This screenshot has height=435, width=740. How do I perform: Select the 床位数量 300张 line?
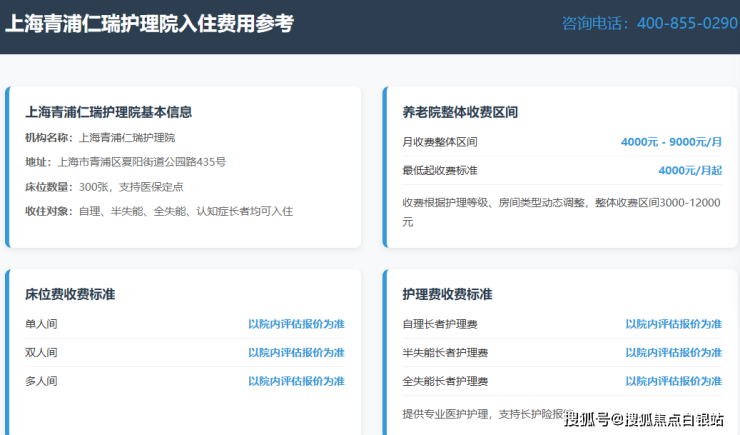(104, 187)
